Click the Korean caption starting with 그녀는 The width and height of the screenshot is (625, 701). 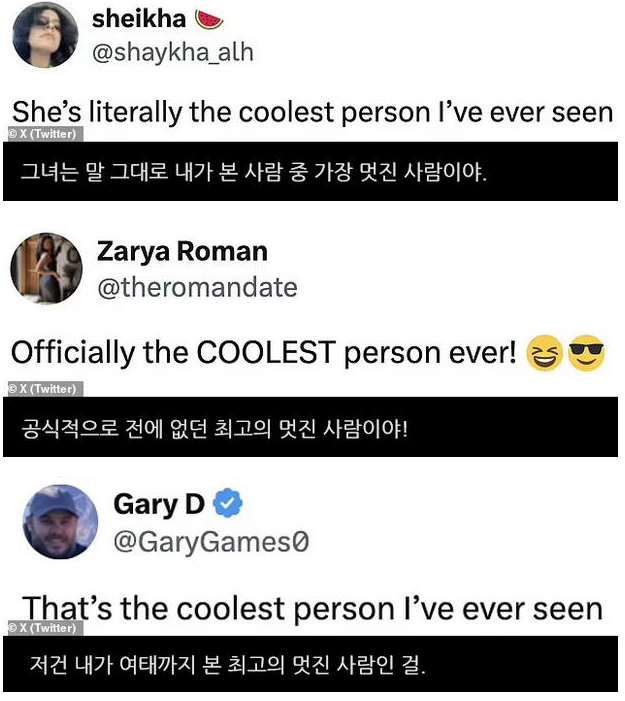click(254, 171)
